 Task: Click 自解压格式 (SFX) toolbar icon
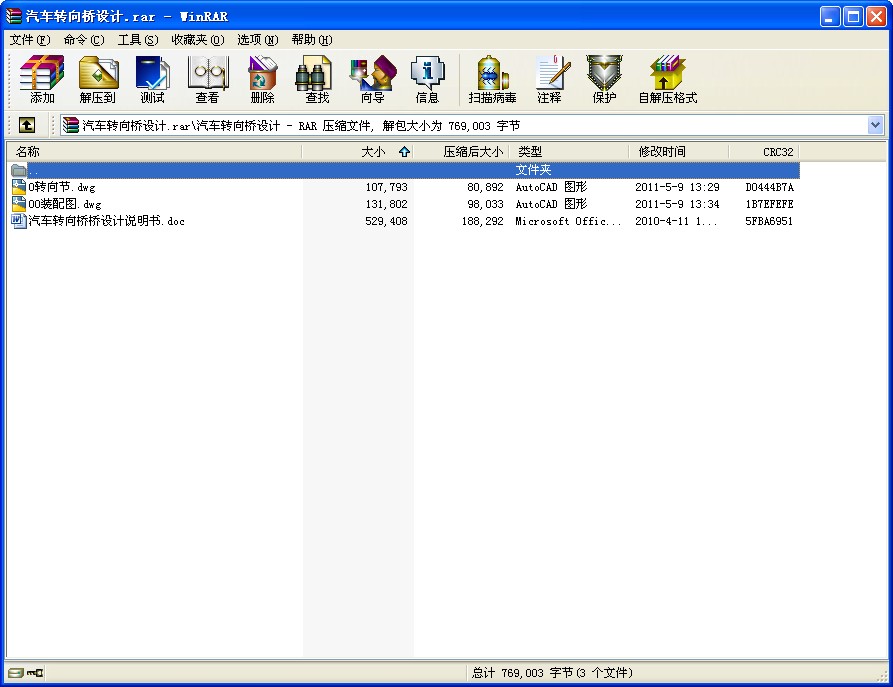pos(667,79)
